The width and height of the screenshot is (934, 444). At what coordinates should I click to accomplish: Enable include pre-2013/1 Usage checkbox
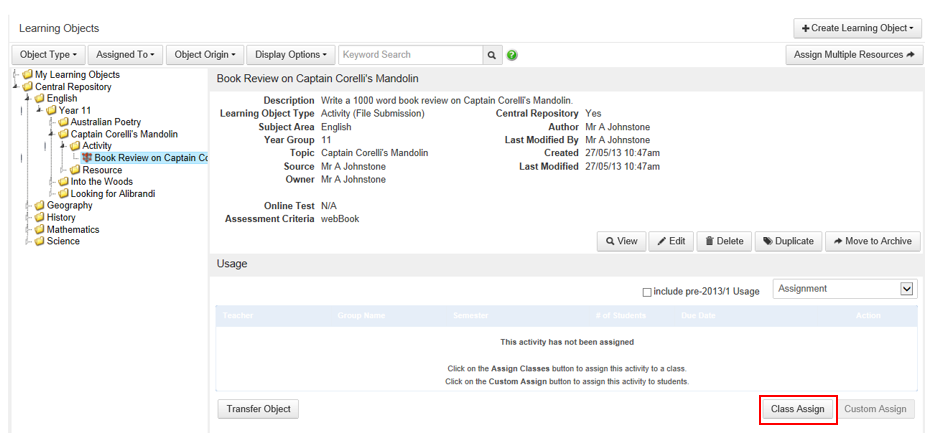pyautogui.click(x=647, y=292)
